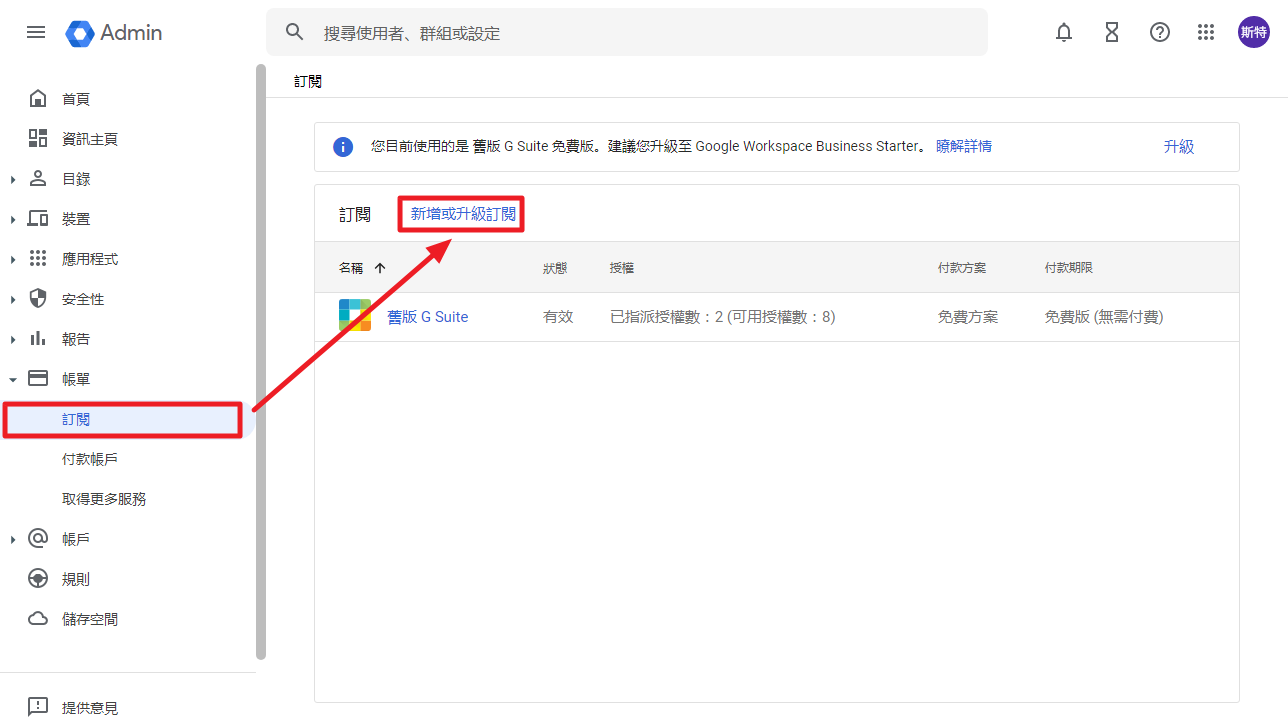Click the 報告 bar chart icon
Image resolution: width=1288 pixels, height=725 pixels.
pyautogui.click(x=38, y=338)
